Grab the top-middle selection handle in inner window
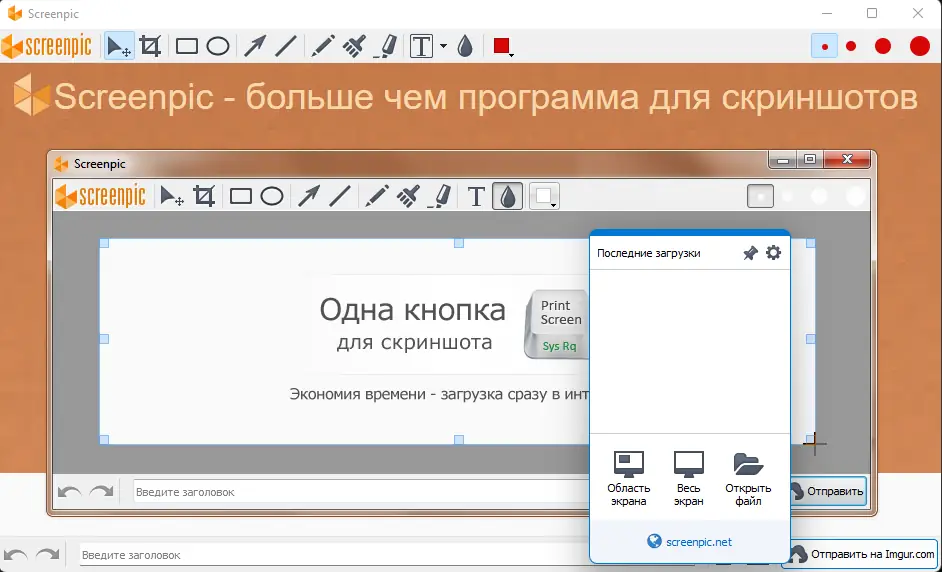The image size is (942, 572). 459,243
